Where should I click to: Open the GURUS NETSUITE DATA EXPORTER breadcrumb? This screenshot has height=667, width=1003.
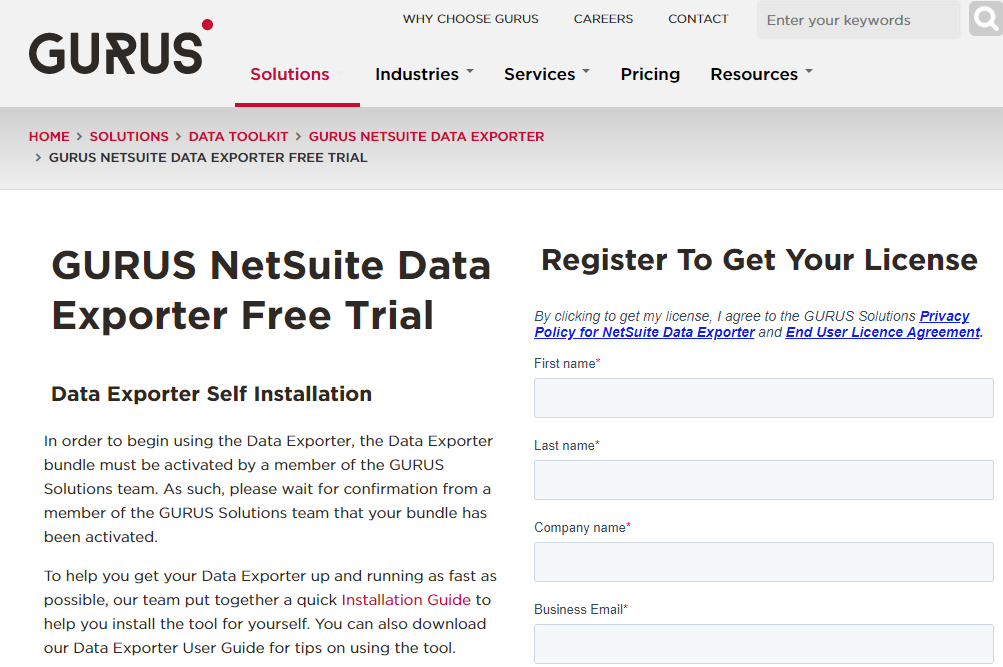point(426,136)
